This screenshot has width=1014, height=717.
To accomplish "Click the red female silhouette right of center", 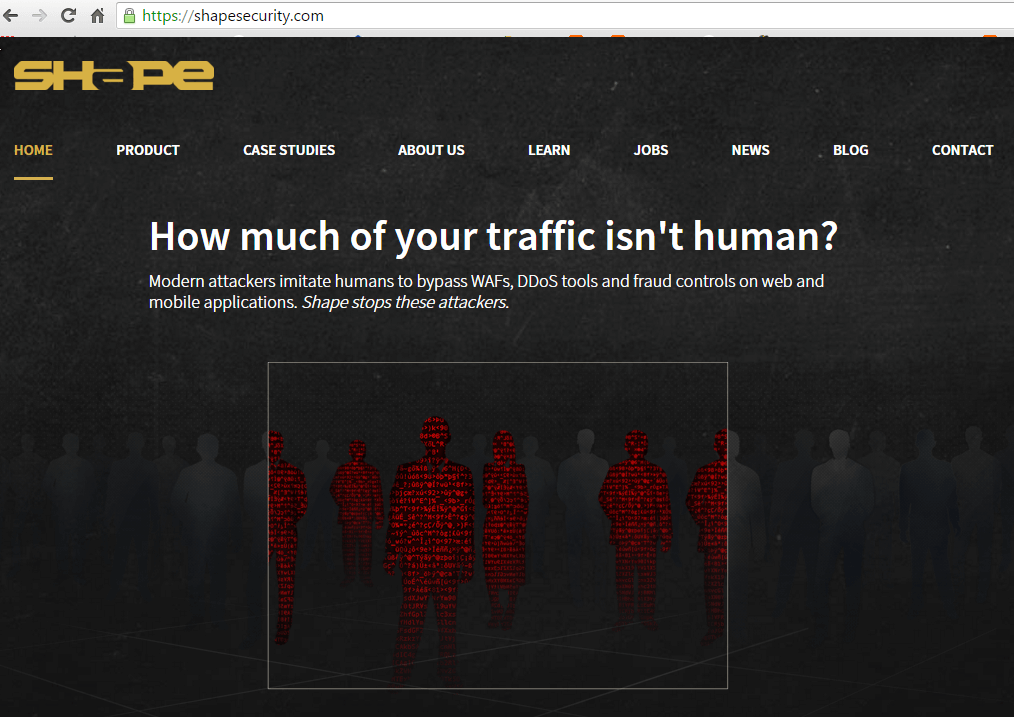I will tap(505, 520).
